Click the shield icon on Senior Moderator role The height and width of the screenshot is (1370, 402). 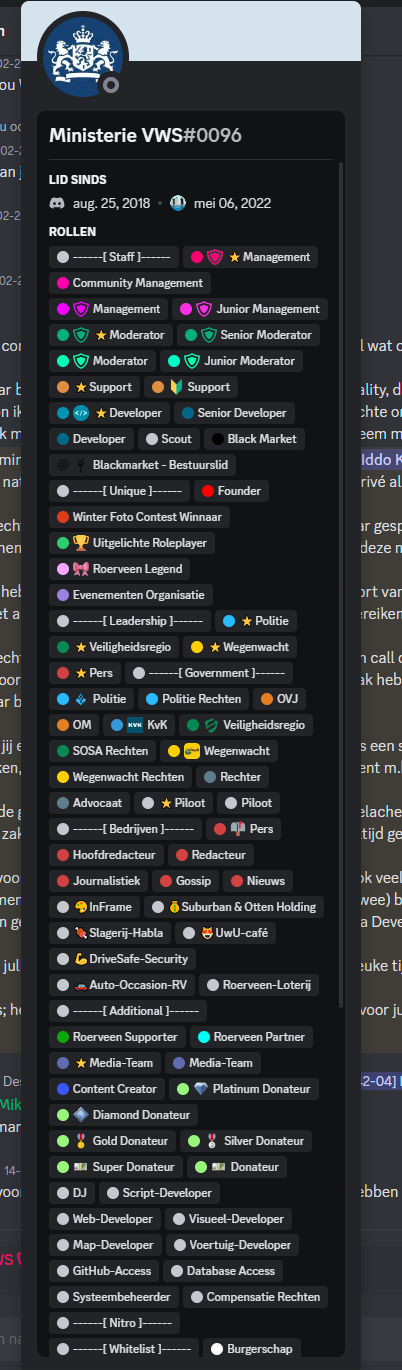[209, 335]
